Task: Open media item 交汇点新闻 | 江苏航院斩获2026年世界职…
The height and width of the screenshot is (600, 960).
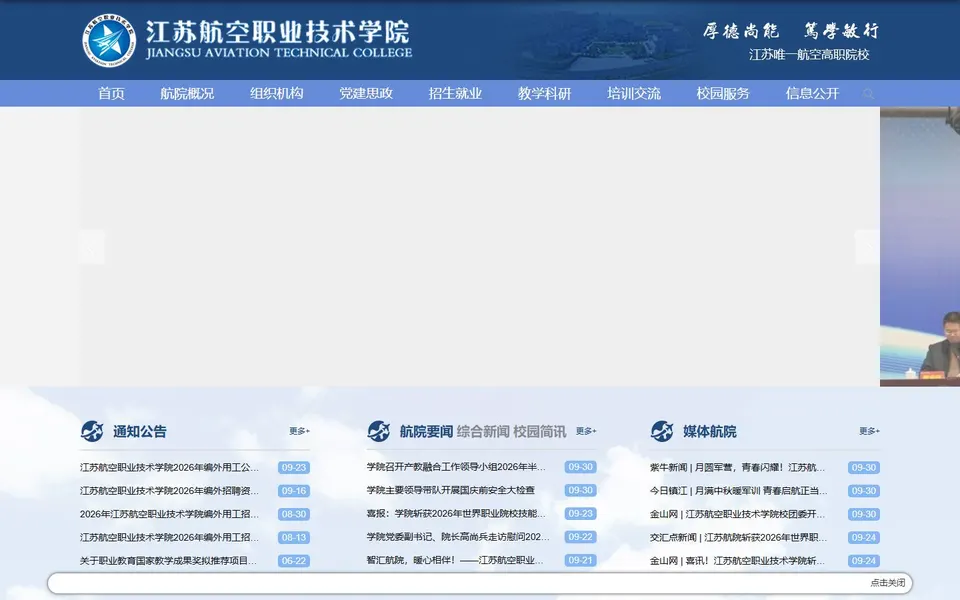Action: tap(738, 537)
